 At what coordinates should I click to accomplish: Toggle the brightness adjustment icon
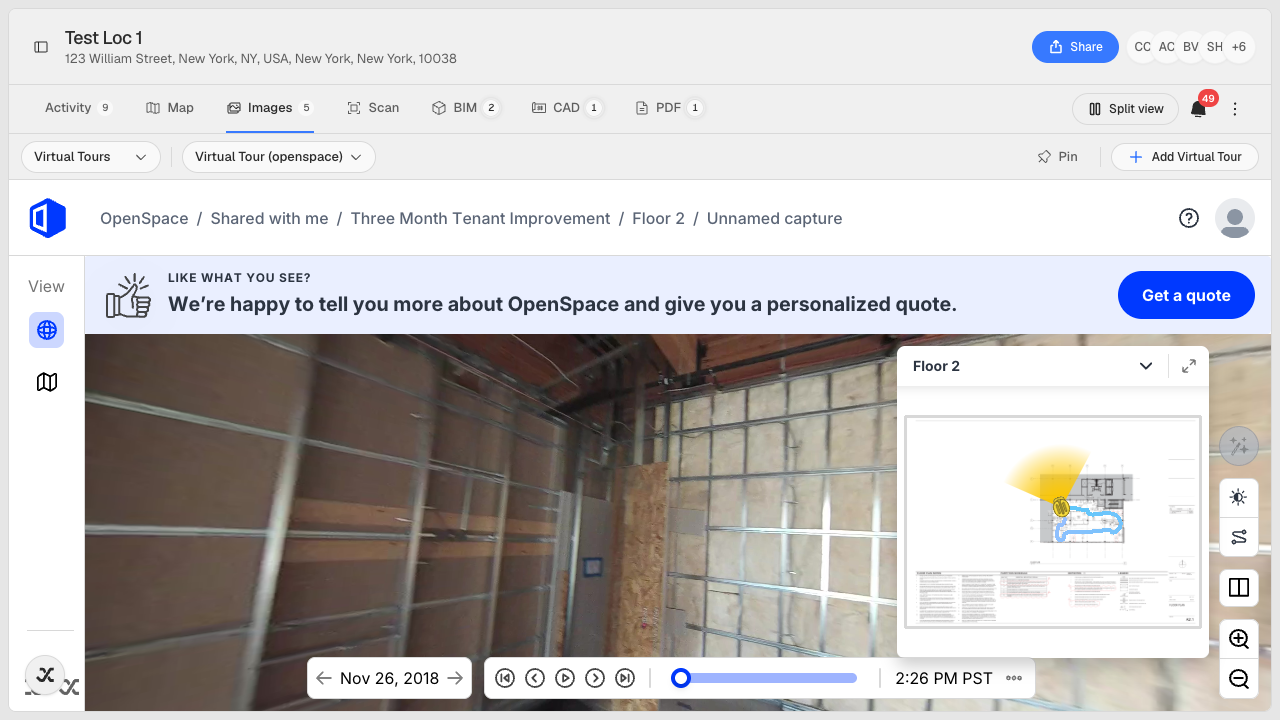[1239, 497]
